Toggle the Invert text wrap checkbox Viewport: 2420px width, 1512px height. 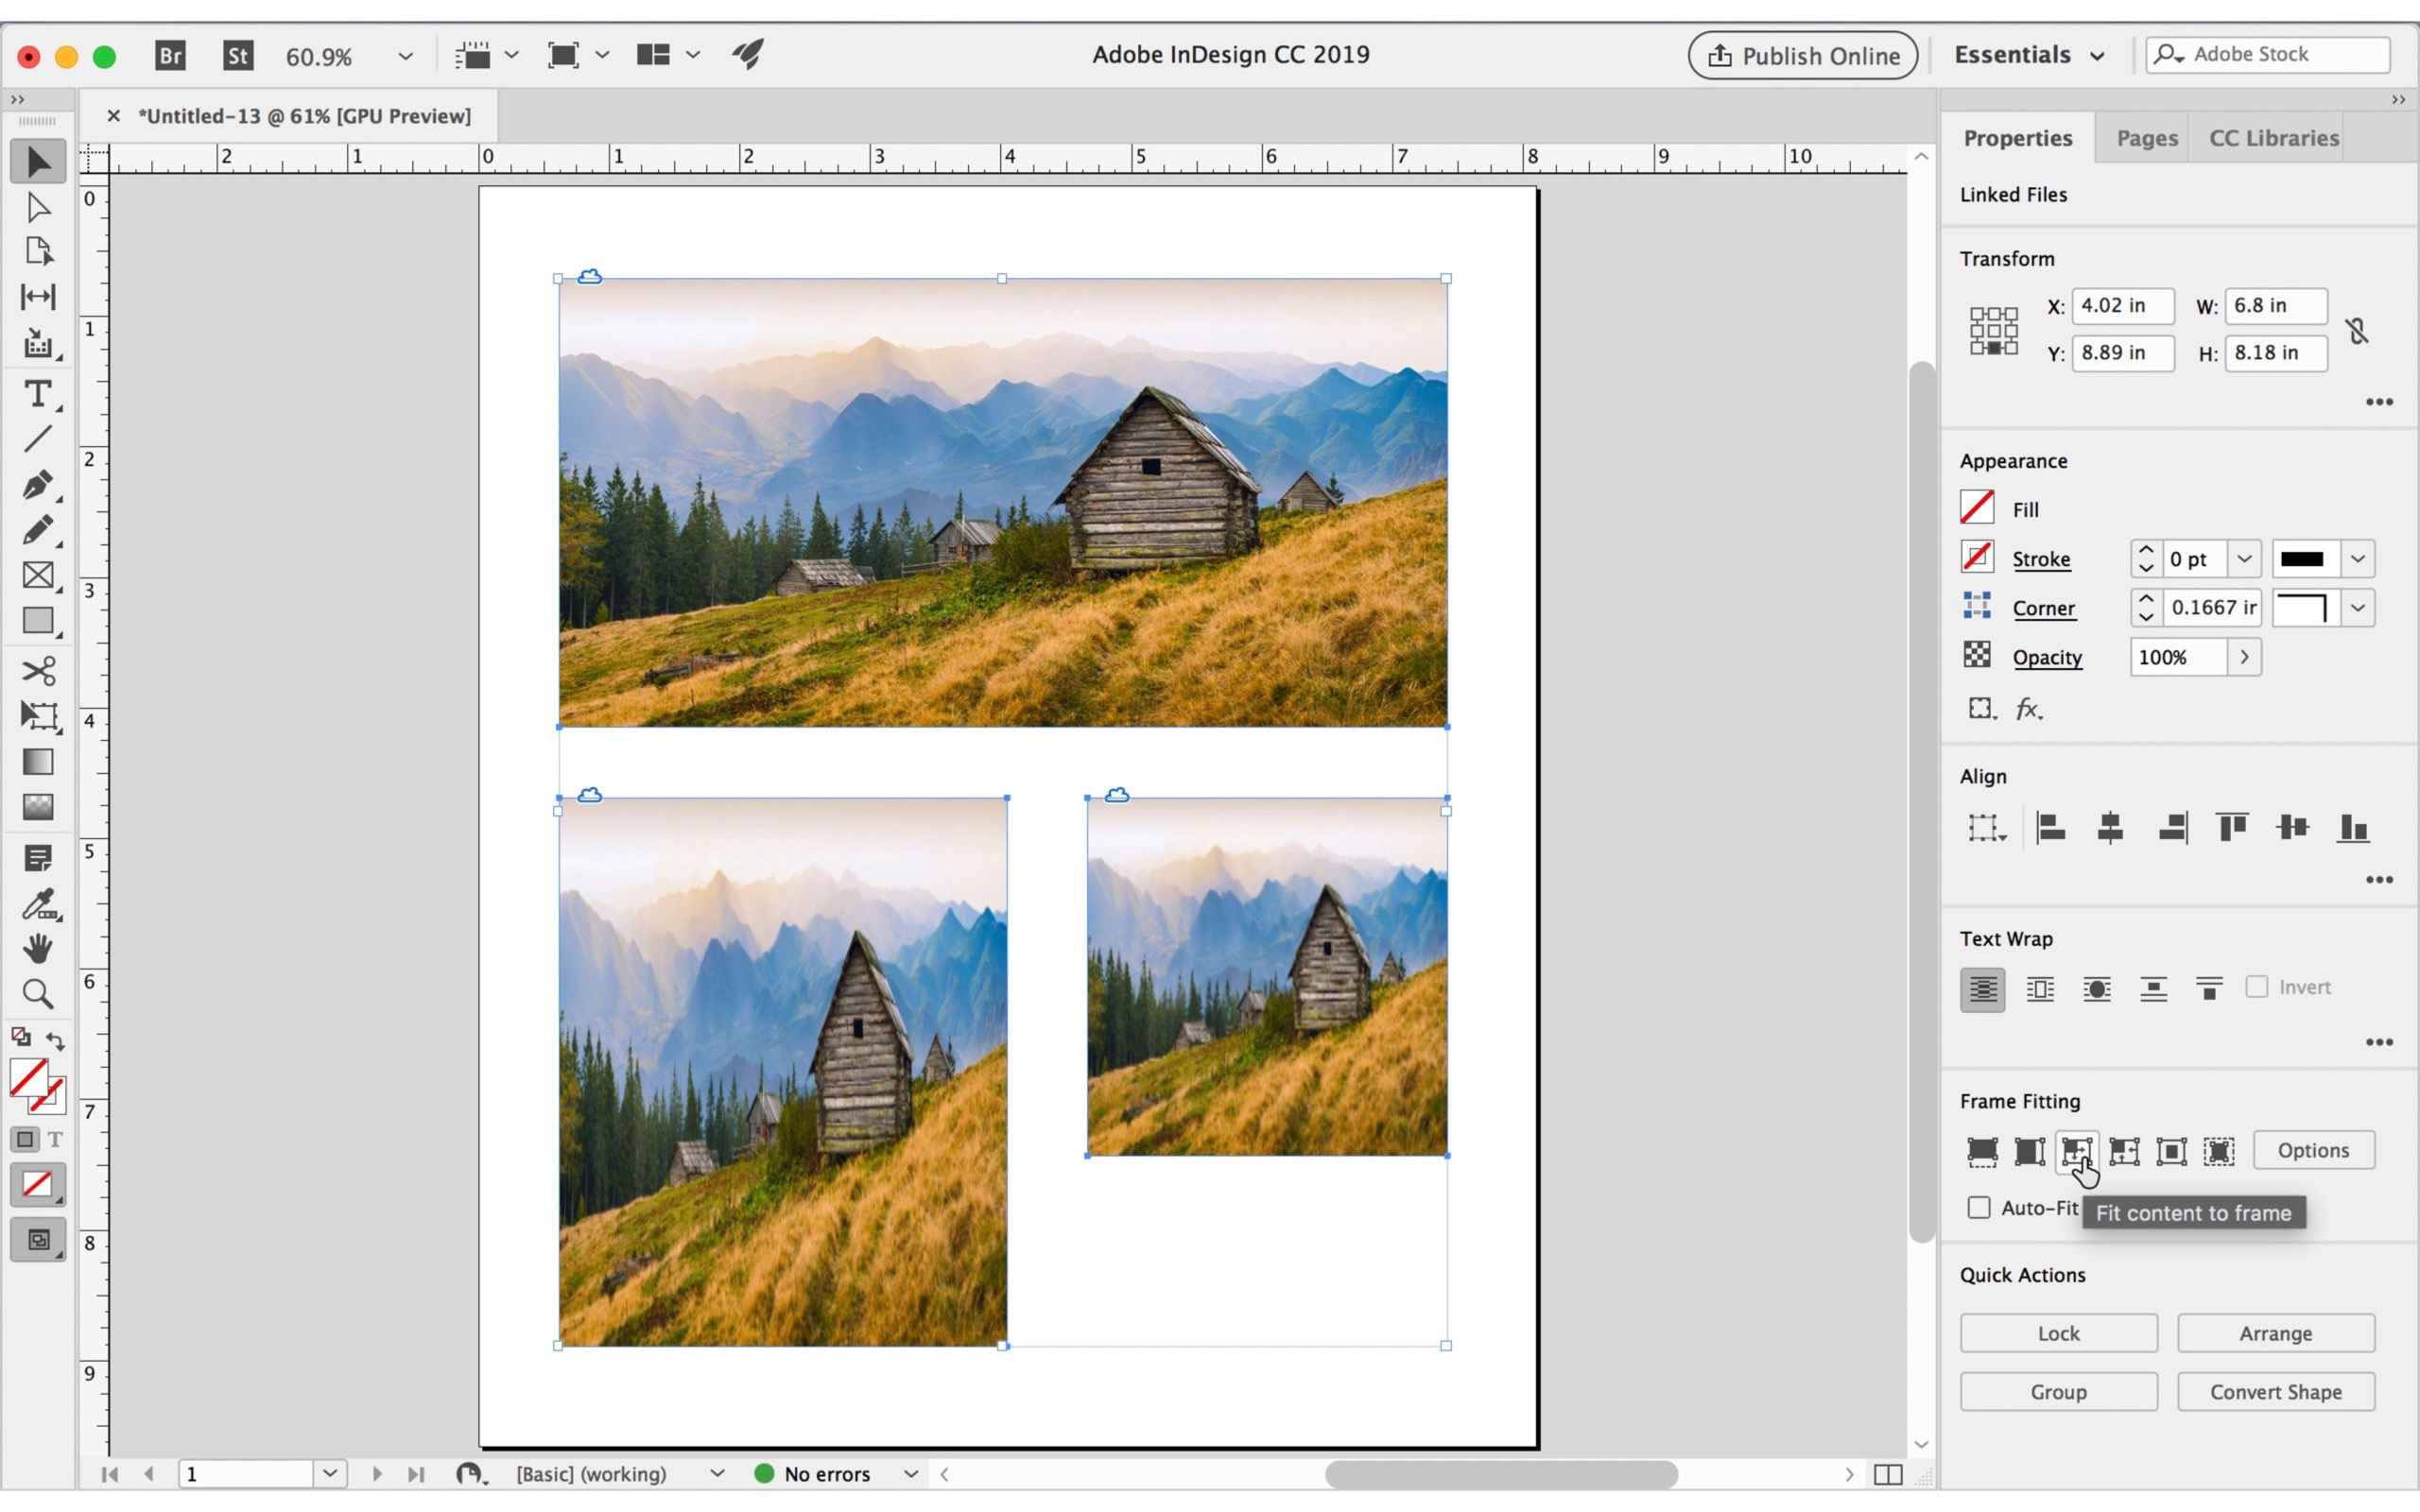click(2257, 987)
